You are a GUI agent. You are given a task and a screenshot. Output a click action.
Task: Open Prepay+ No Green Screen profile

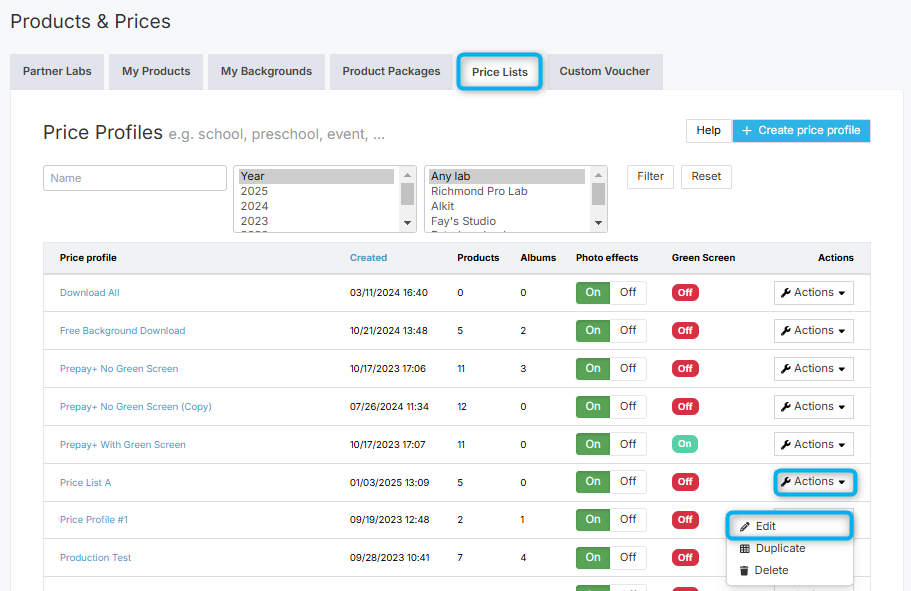(119, 368)
